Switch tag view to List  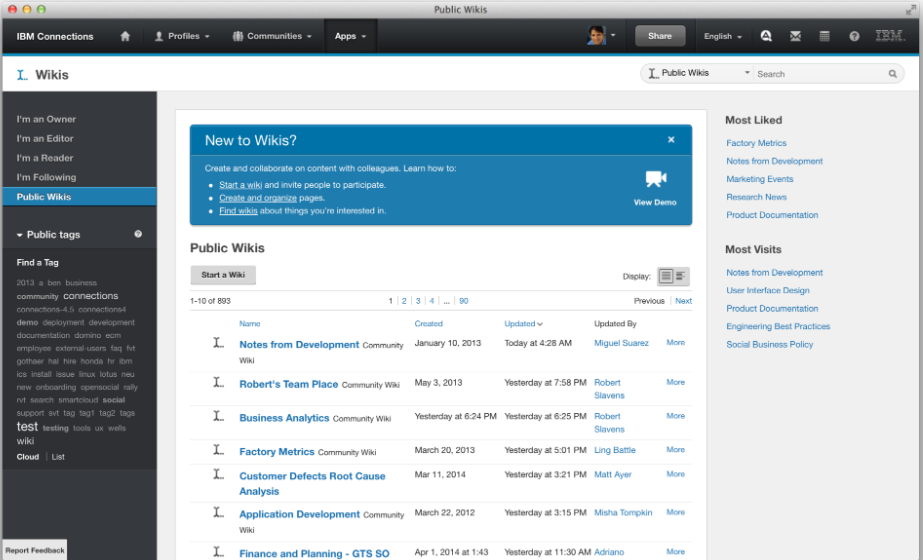[x=58, y=457]
